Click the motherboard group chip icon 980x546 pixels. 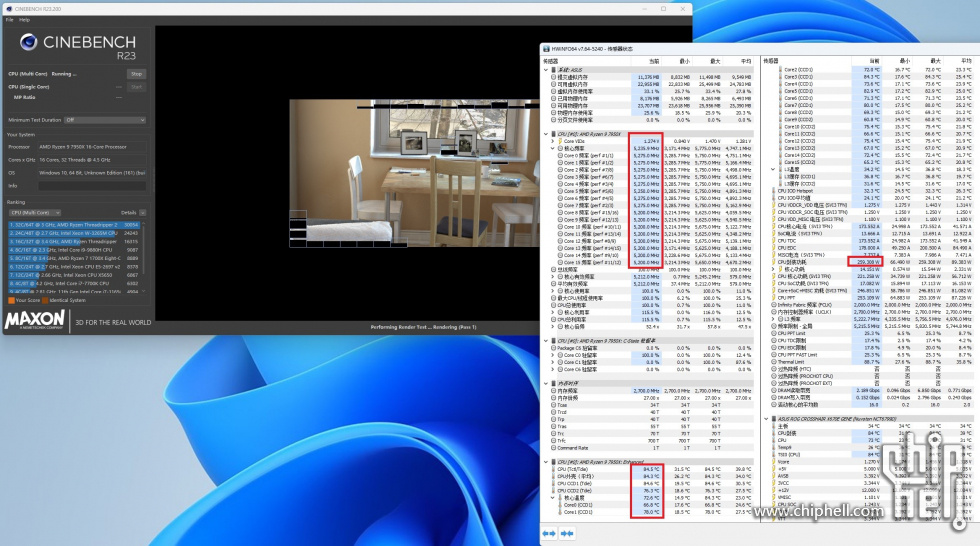tap(774, 419)
